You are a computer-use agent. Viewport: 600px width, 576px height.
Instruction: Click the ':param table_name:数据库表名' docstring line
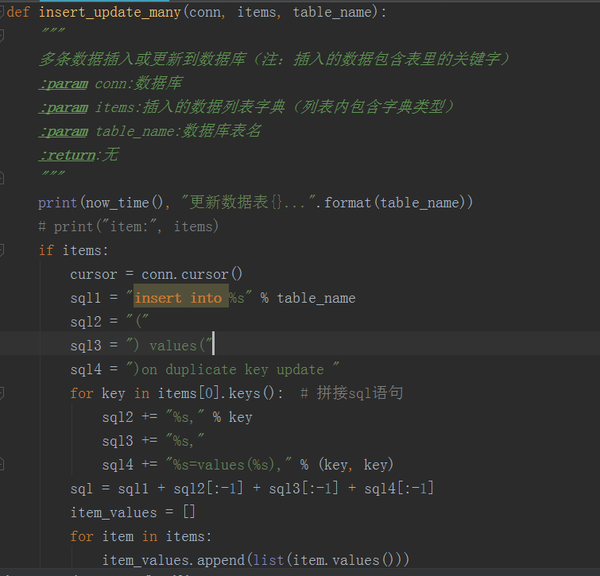click(150, 131)
